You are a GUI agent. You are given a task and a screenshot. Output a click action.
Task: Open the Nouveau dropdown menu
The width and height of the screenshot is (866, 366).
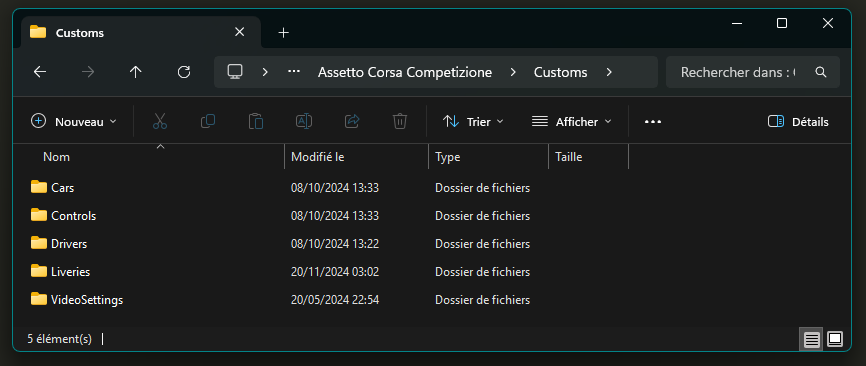coord(74,121)
